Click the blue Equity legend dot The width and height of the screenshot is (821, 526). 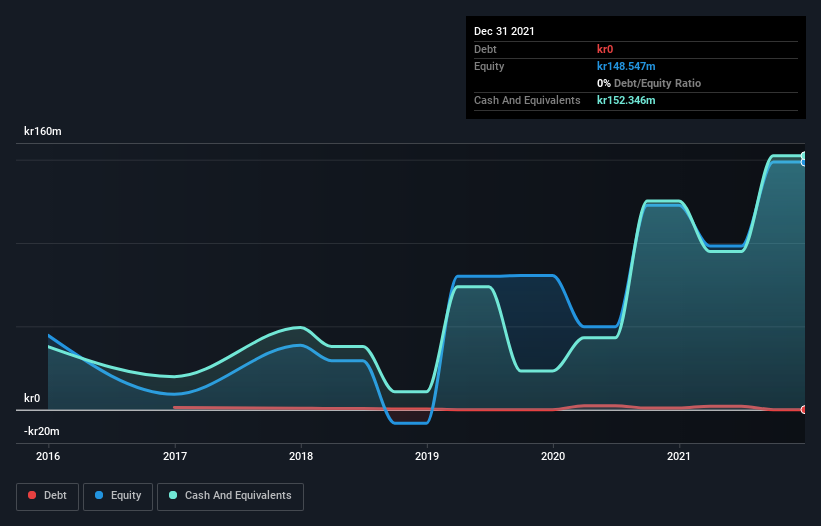click(99, 495)
